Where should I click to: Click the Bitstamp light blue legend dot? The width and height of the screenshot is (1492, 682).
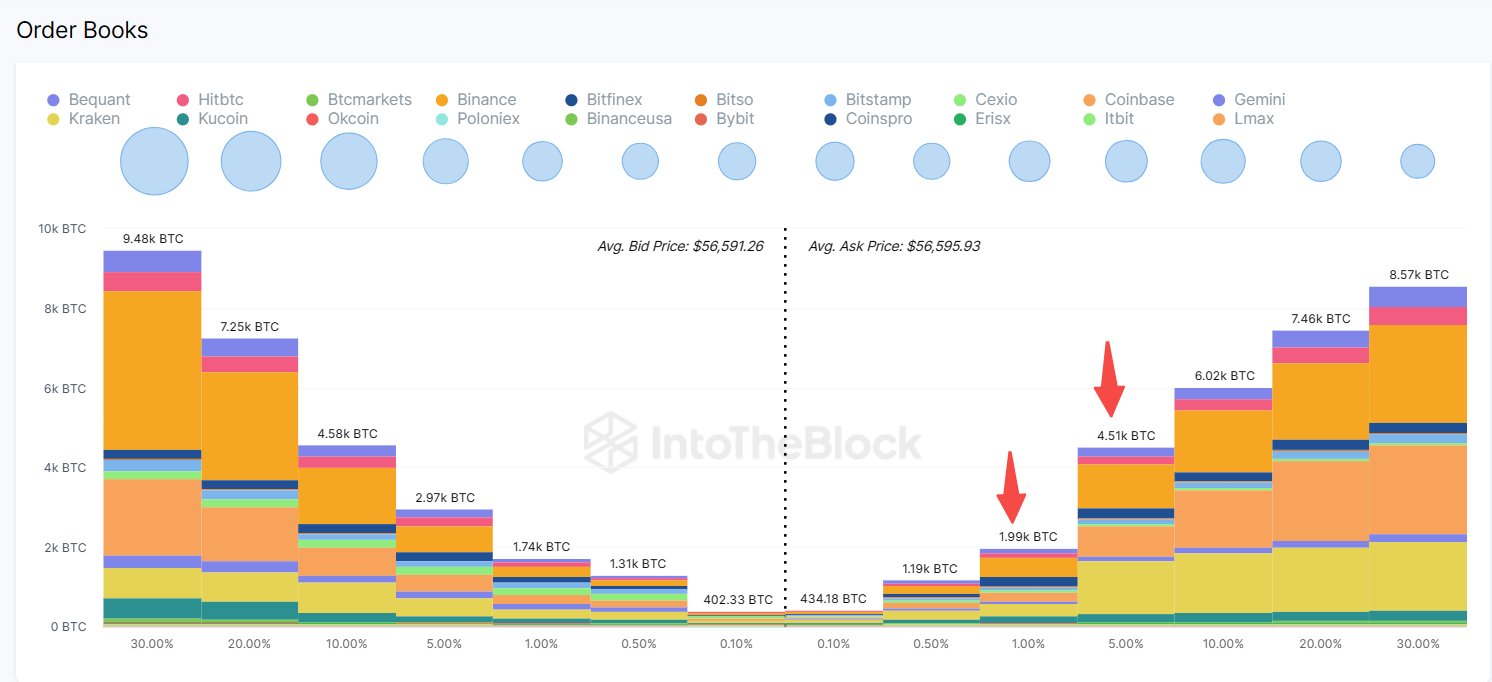click(x=830, y=100)
